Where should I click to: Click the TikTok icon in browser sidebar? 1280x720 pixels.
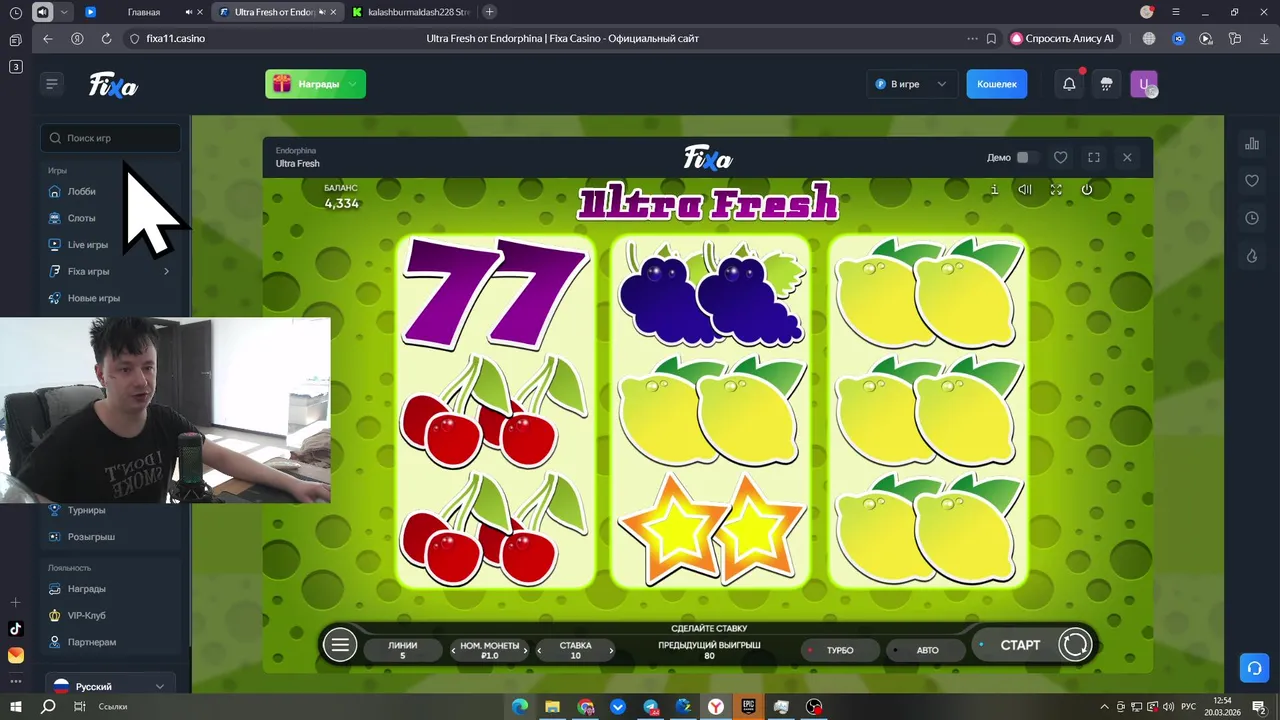click(15, 629)
